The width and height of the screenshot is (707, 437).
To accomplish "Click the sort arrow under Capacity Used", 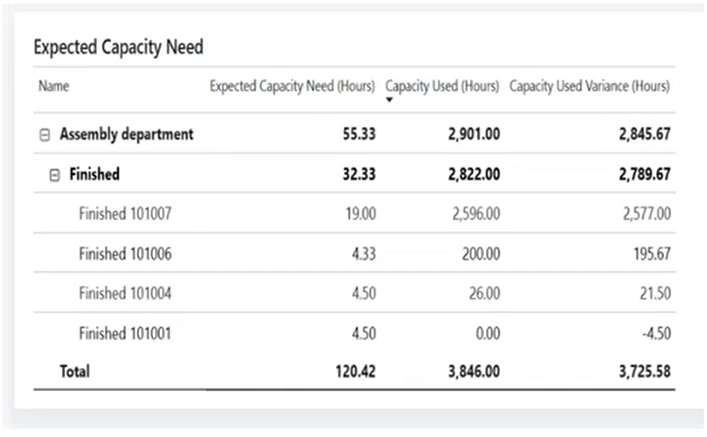I will click(391, 99).
